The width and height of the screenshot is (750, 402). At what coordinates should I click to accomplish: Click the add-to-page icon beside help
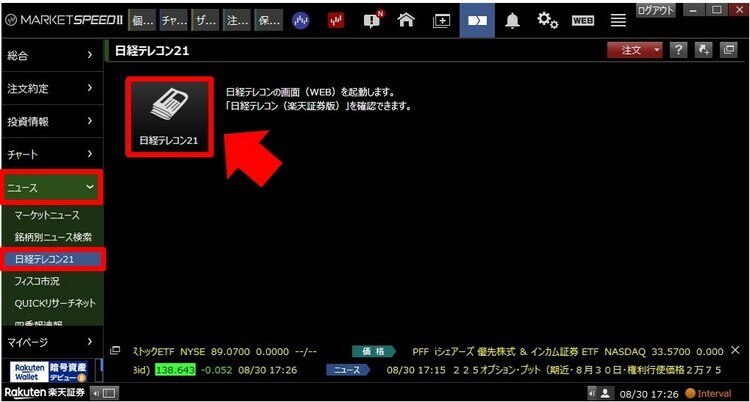tap(704, 50)
